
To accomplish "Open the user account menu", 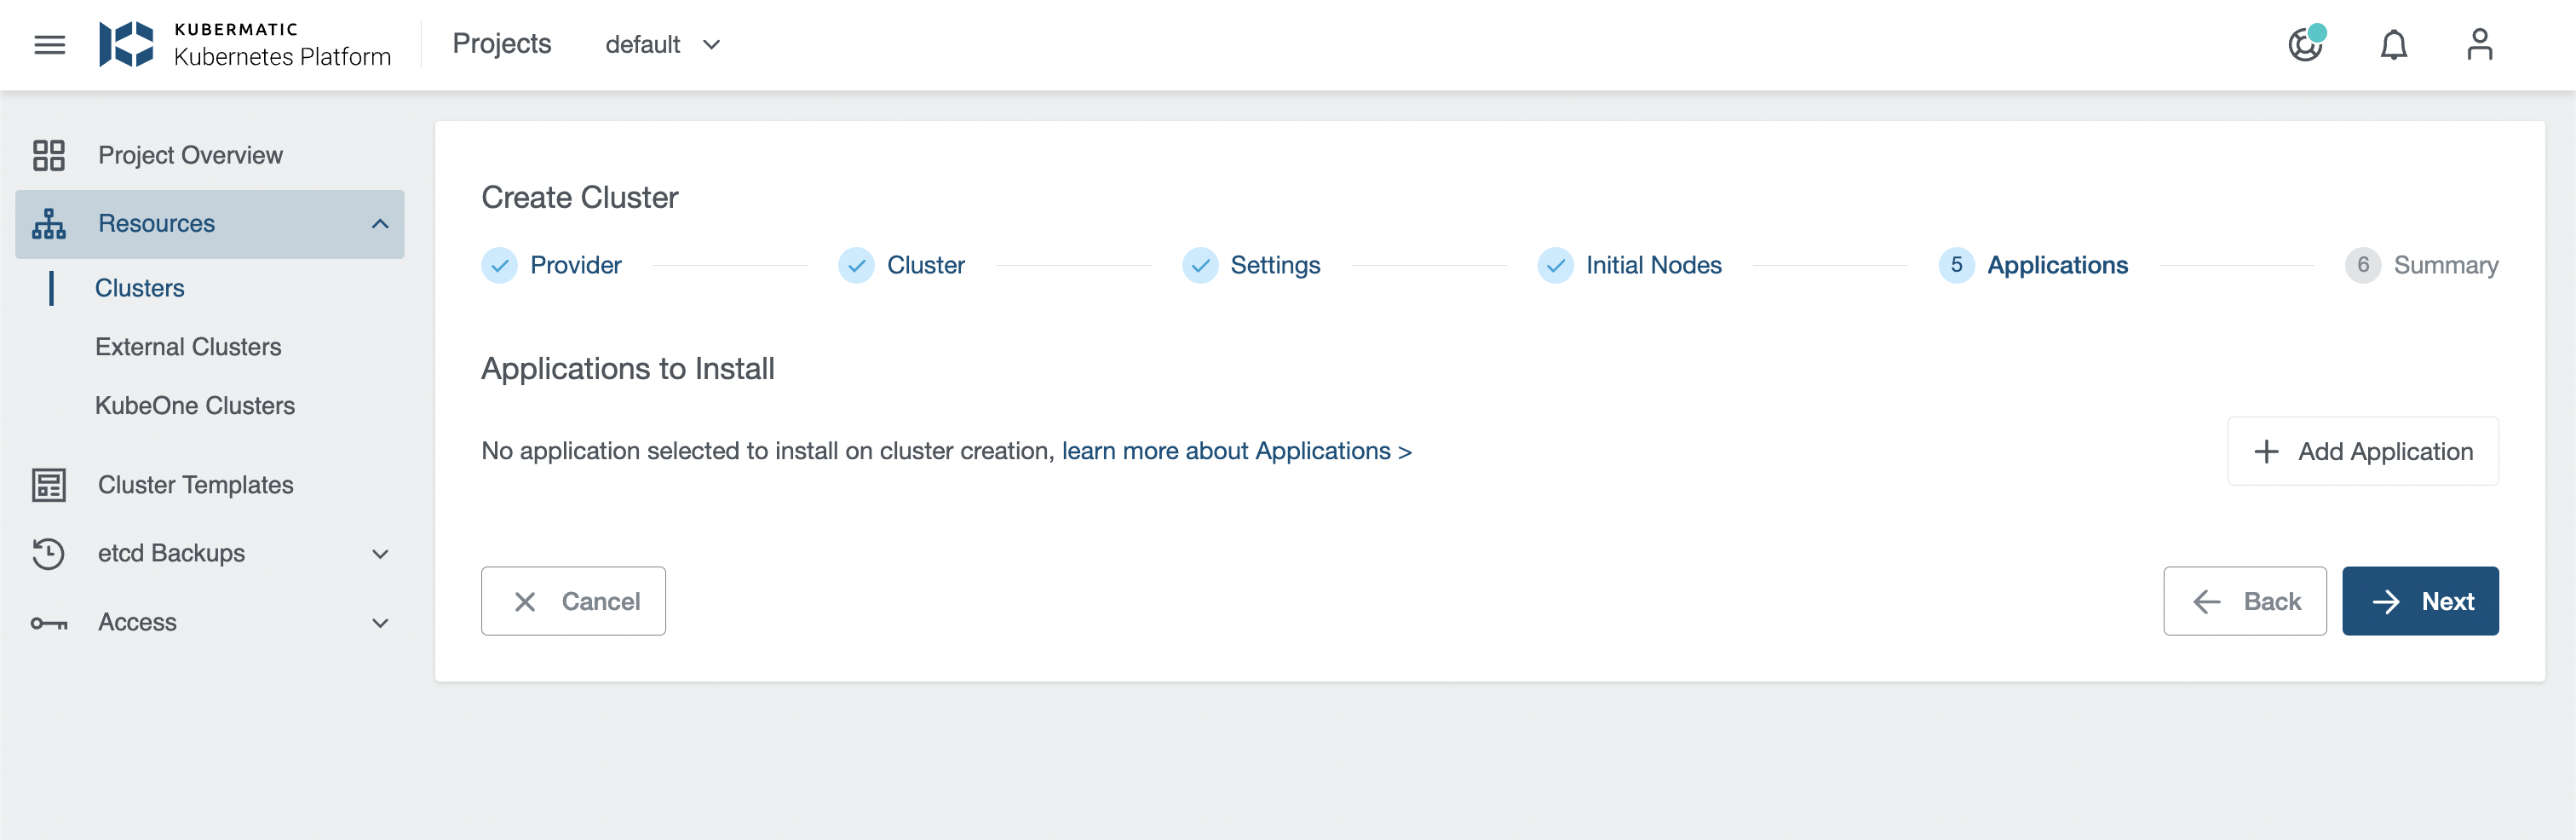I will click(x=2480, y=45).
